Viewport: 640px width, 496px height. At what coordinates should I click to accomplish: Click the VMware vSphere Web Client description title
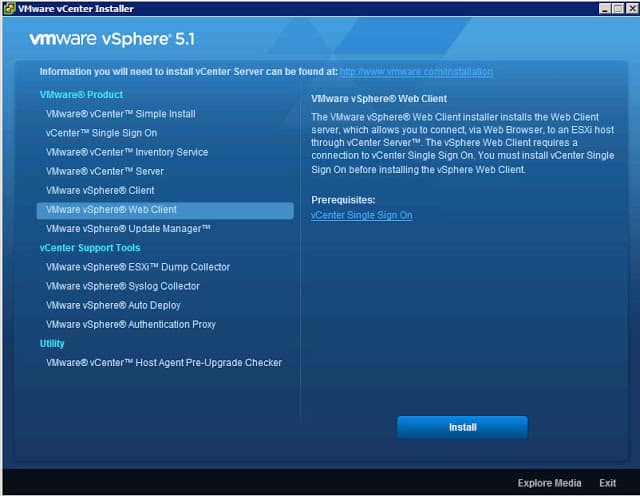(x=379, y=99)
